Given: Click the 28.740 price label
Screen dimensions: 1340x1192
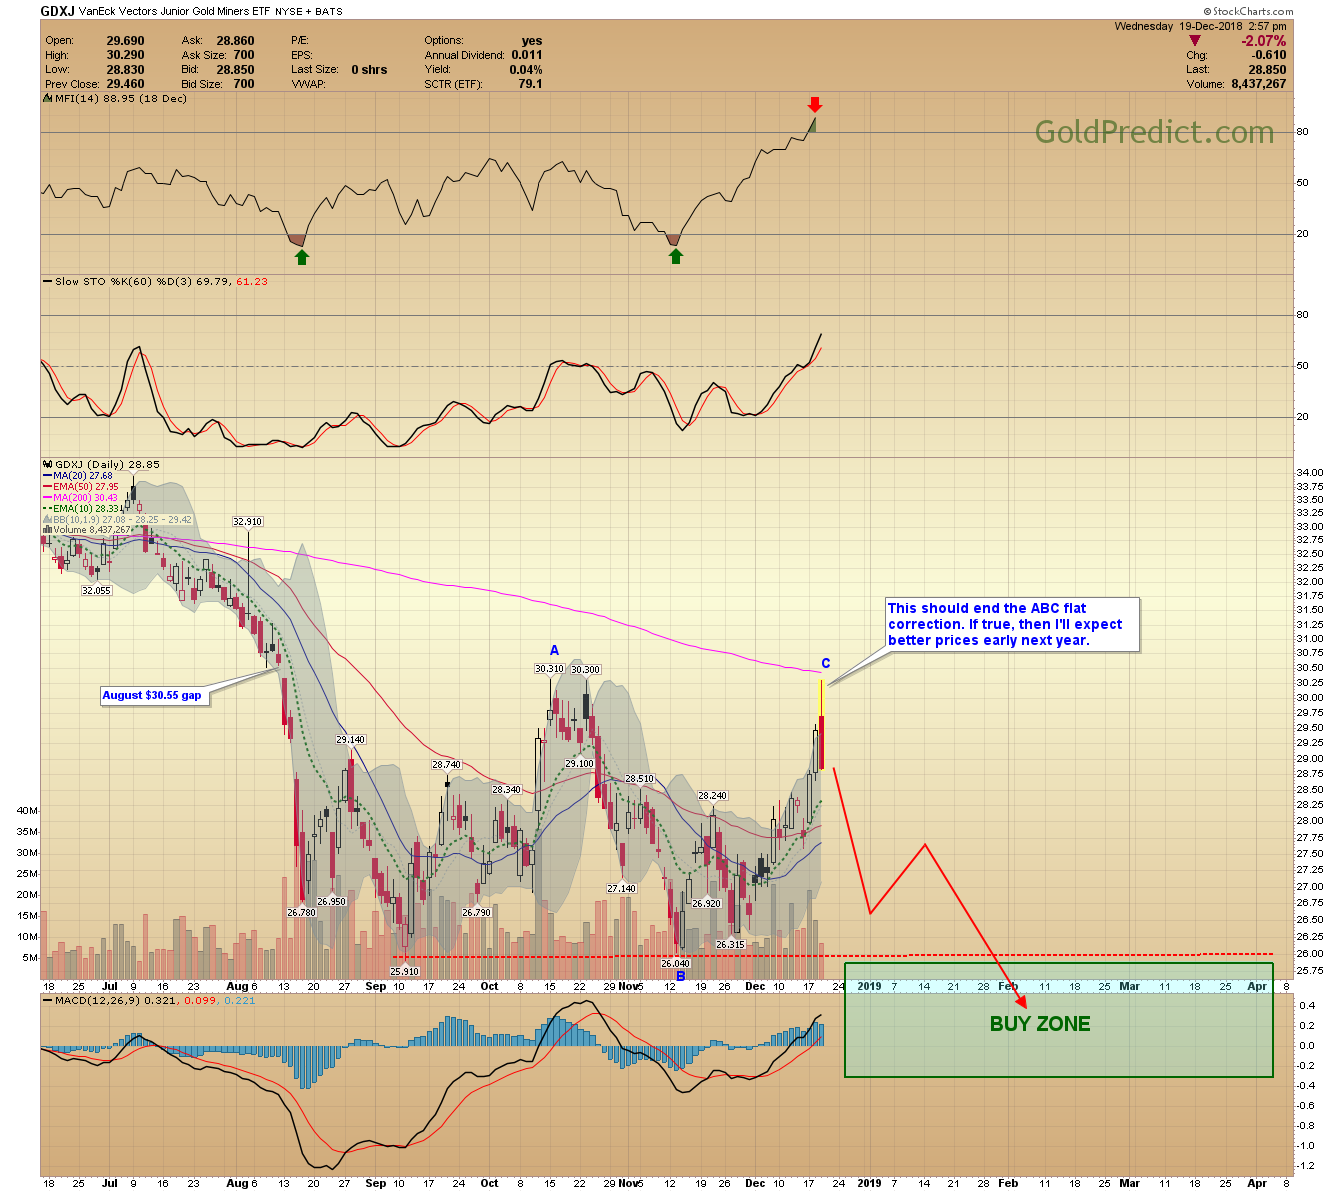Looking at the screenshot, I should point(446,765).
